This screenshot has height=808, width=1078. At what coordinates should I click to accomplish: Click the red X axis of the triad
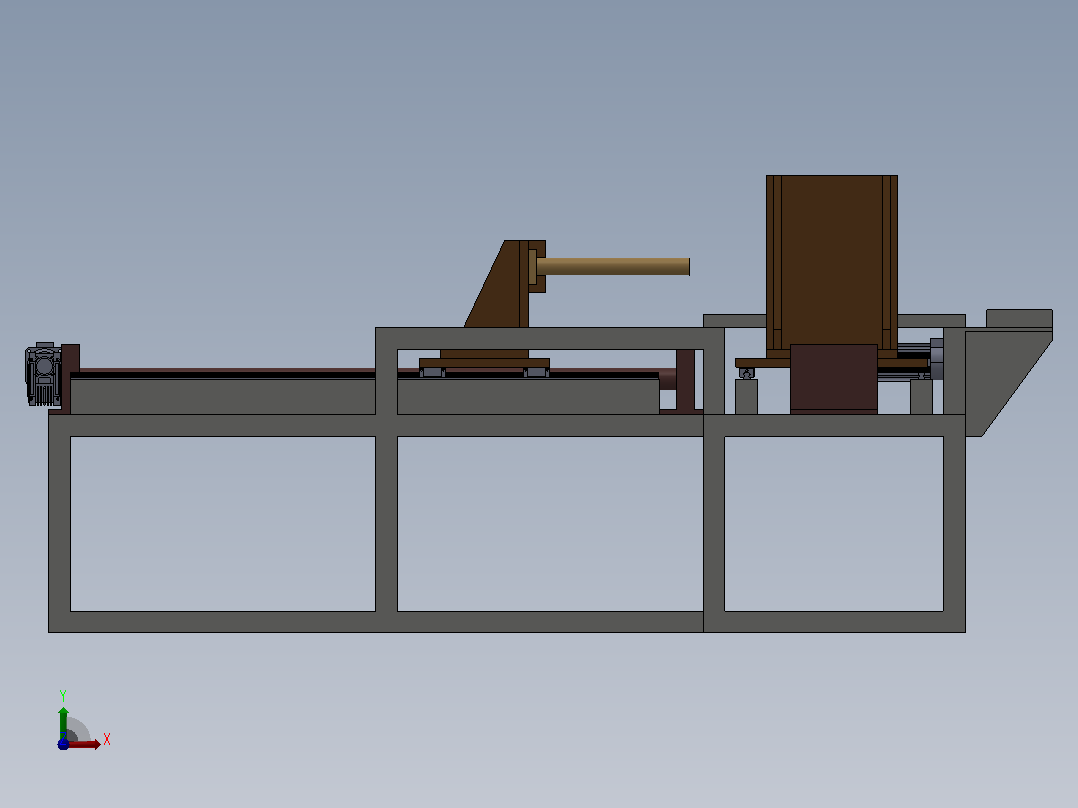(84, 744)
